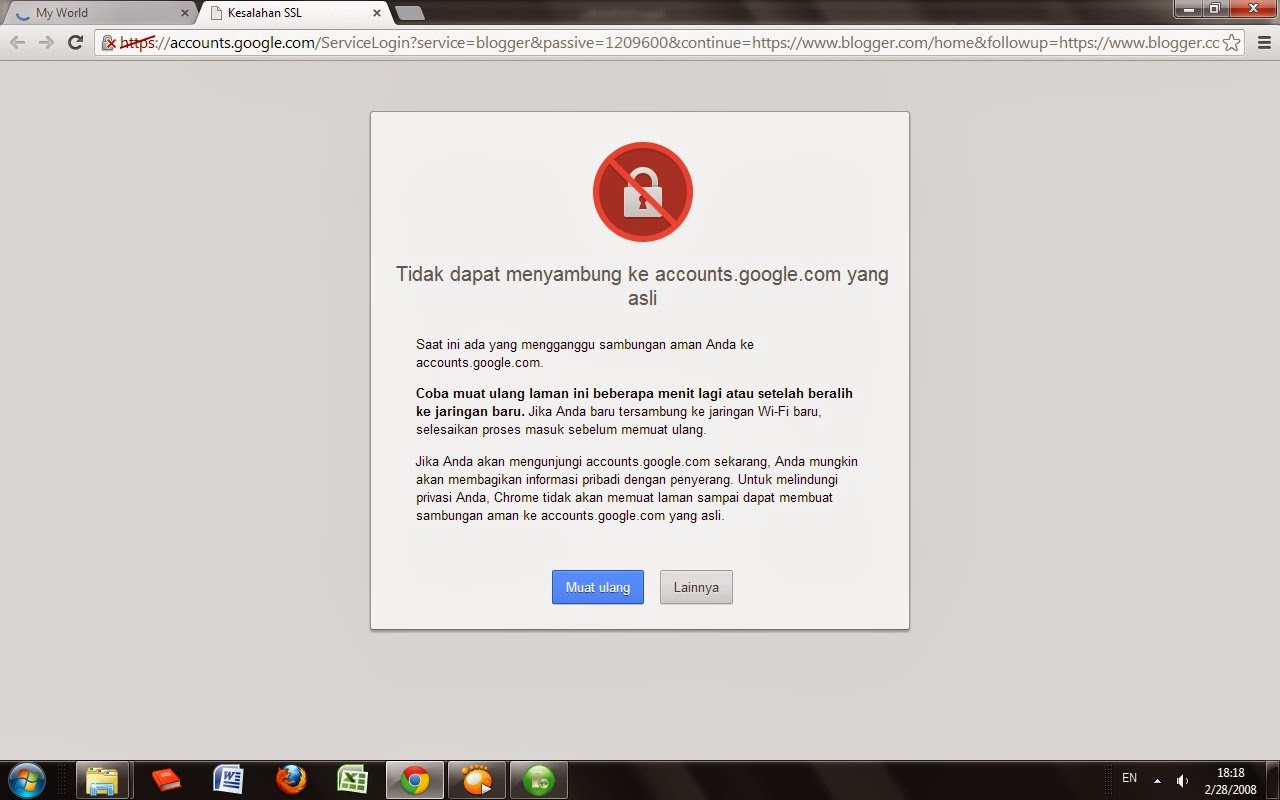The height and width of the screenshot is (800, 1280).
Task: Click the Muat ulang button
Action: (x=598, y=587)
